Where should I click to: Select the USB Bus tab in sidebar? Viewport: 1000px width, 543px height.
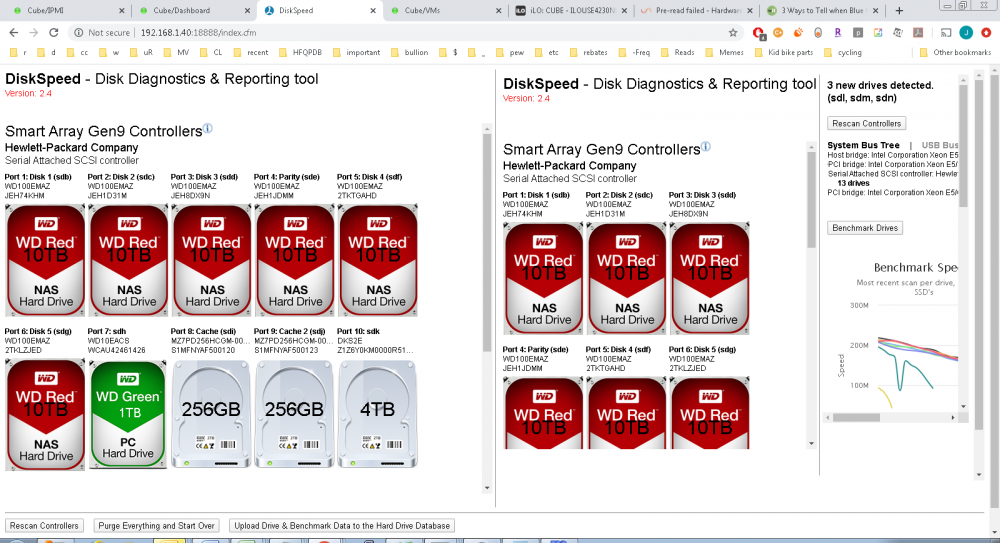(939, 145)
